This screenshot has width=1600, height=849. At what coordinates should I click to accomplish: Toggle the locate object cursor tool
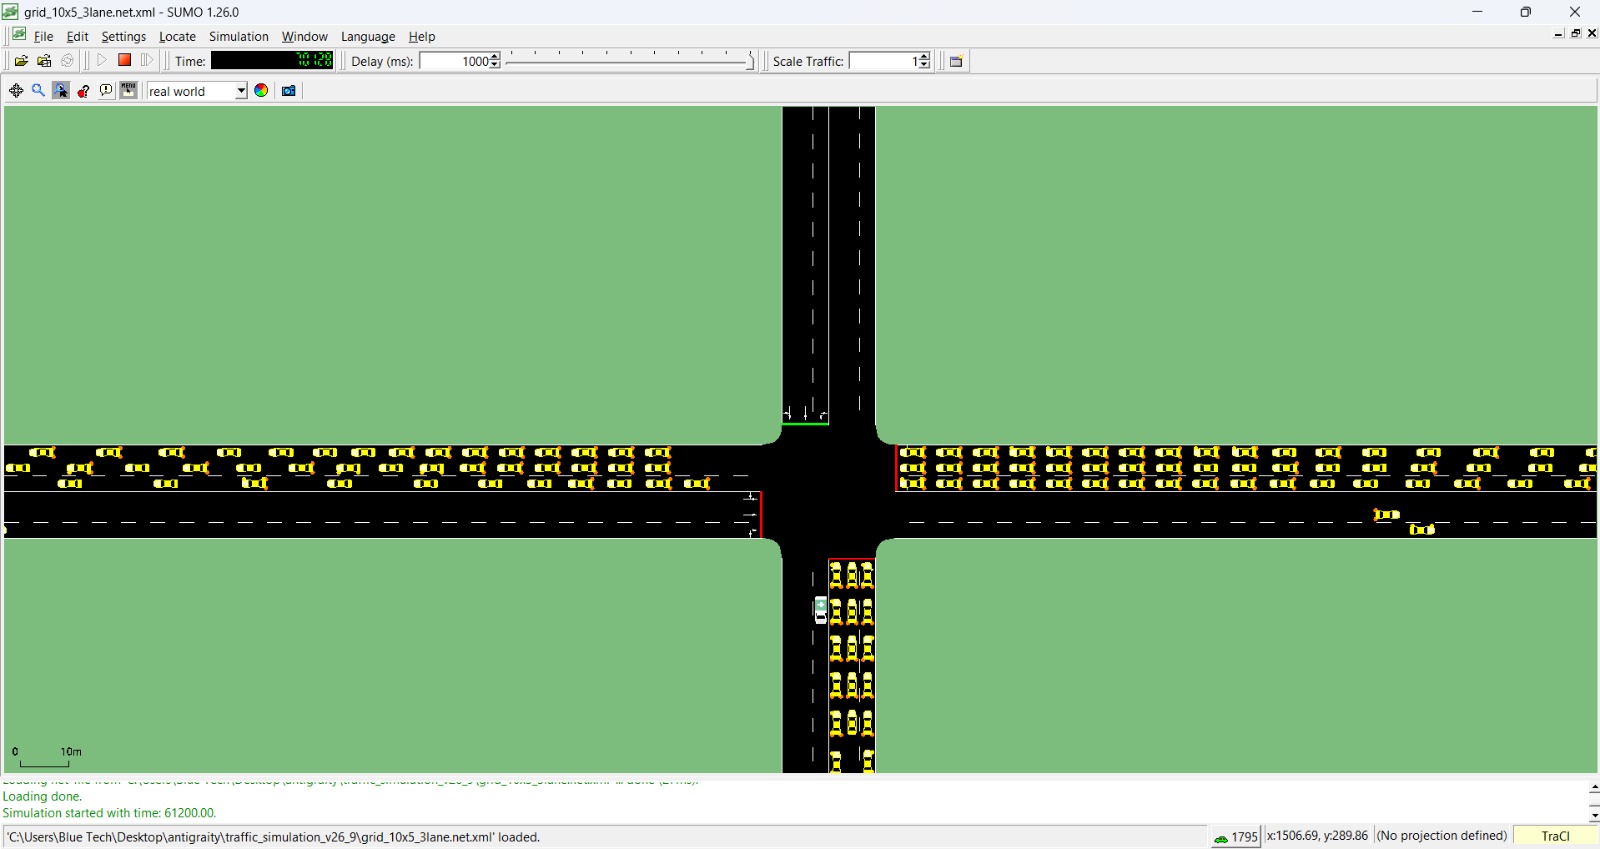point(61,91)
